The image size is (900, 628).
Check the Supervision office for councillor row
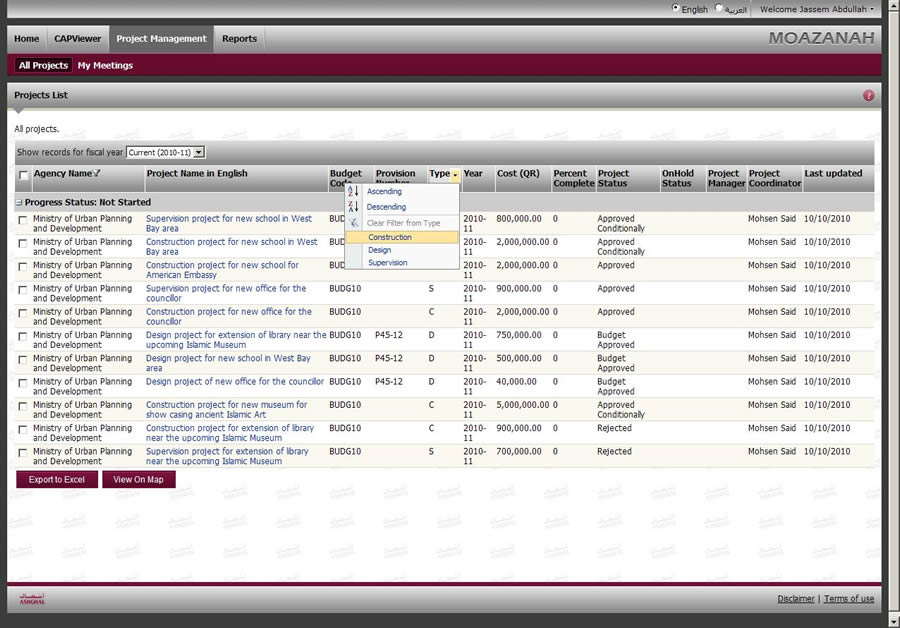point(22,290)
